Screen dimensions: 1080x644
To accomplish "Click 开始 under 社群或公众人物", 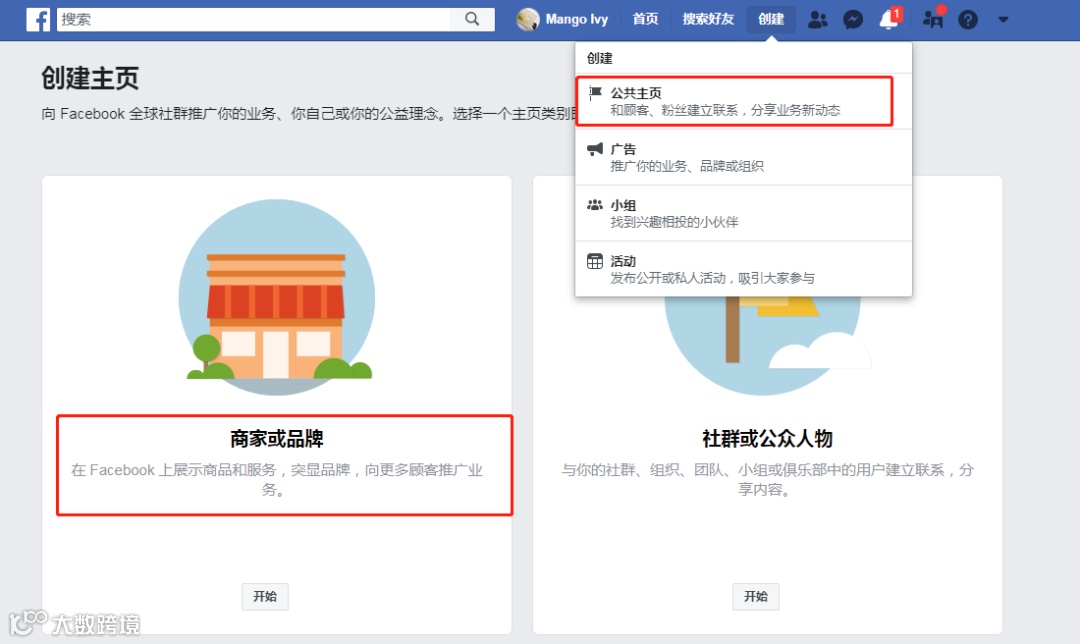I will (756, 596).
